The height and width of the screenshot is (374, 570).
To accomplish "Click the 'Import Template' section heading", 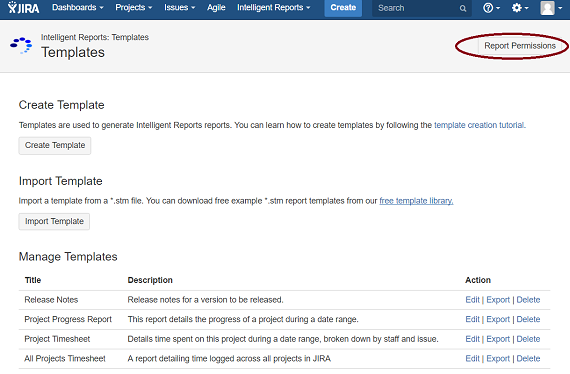I will tap(61, 181).
